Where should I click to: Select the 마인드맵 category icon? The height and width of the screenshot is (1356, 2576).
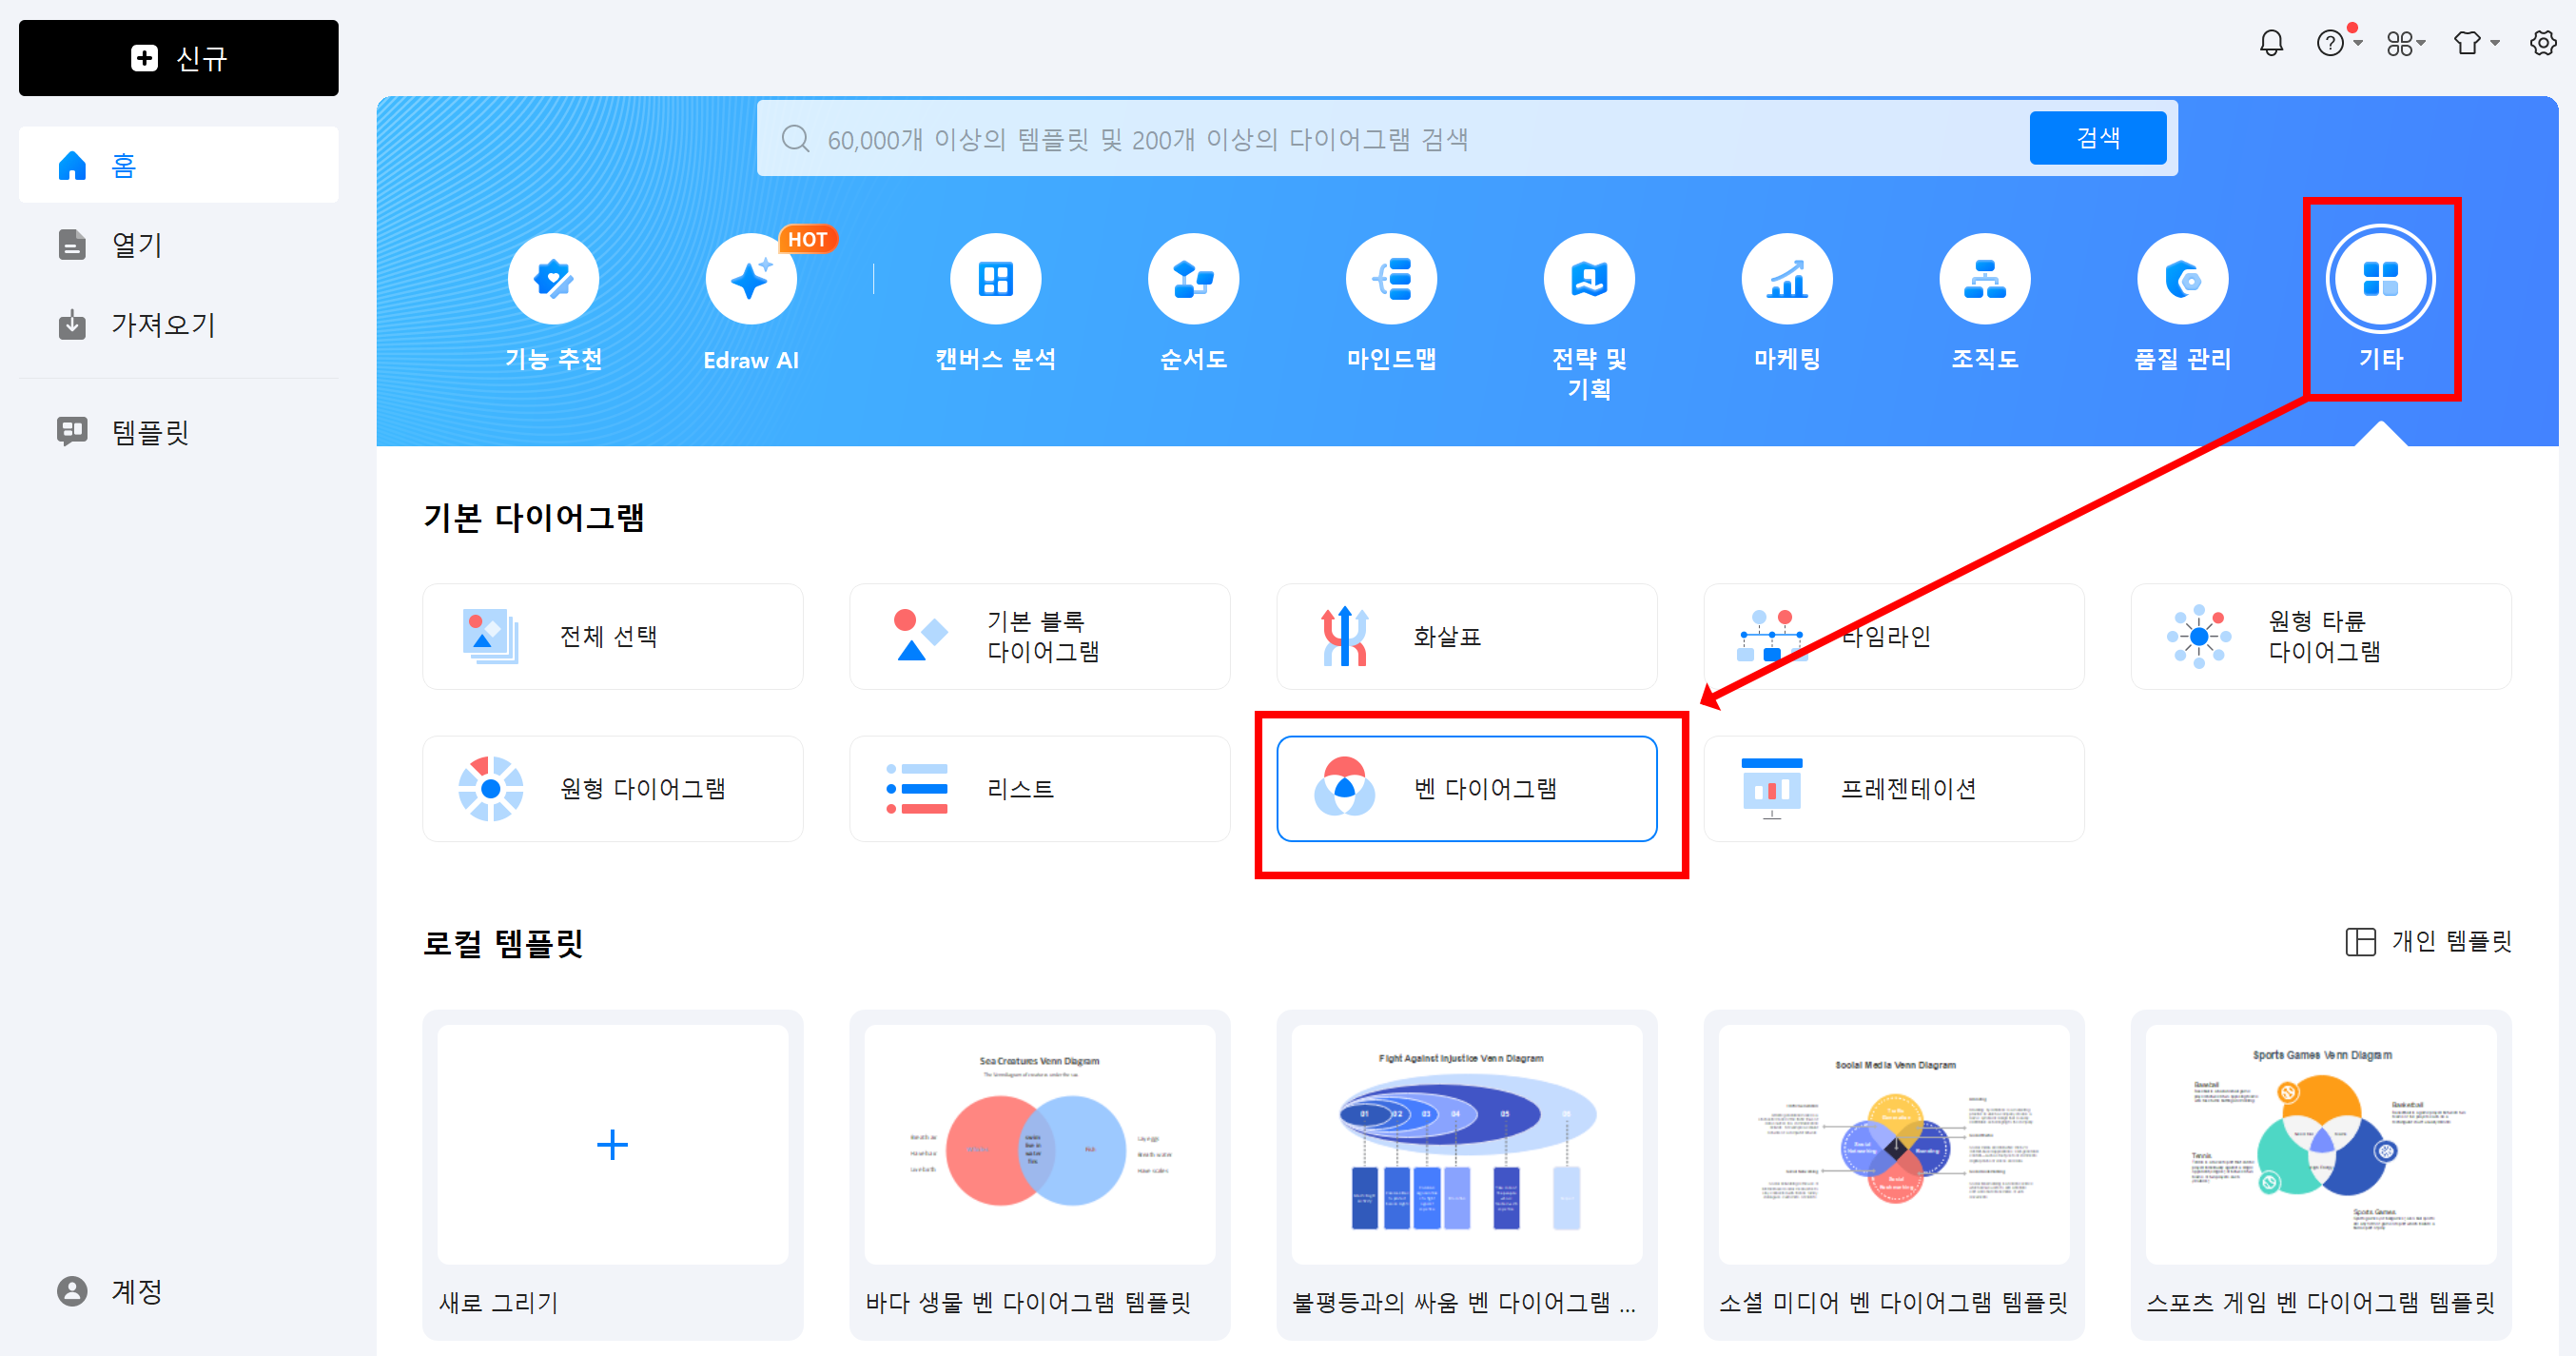[1391, 279]
